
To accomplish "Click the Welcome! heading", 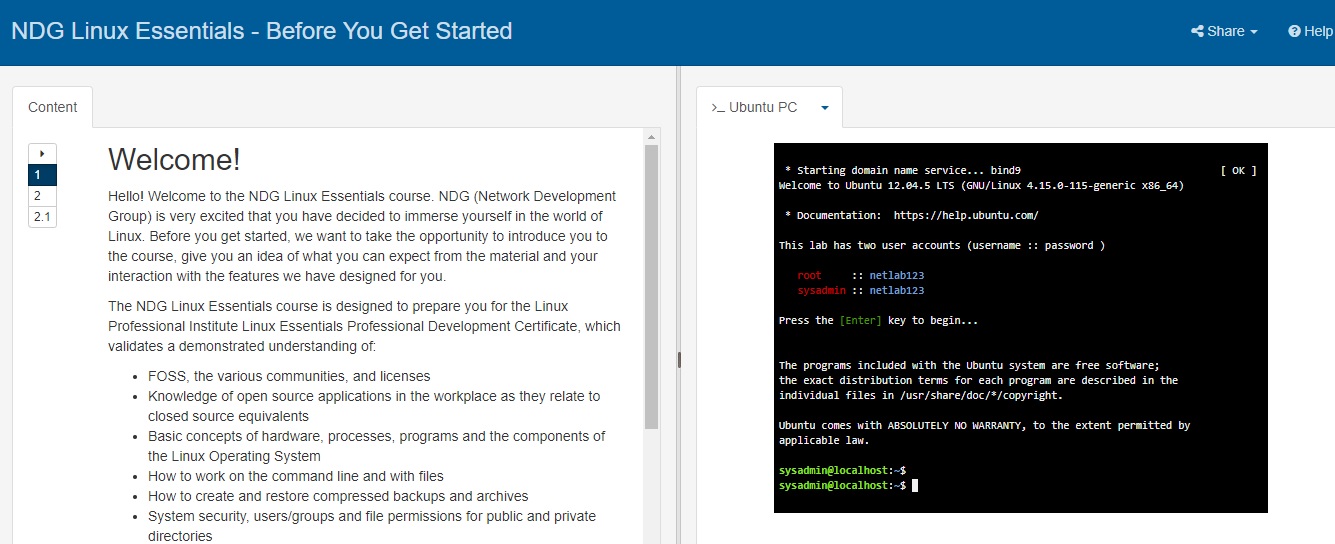I will [174, 159].
